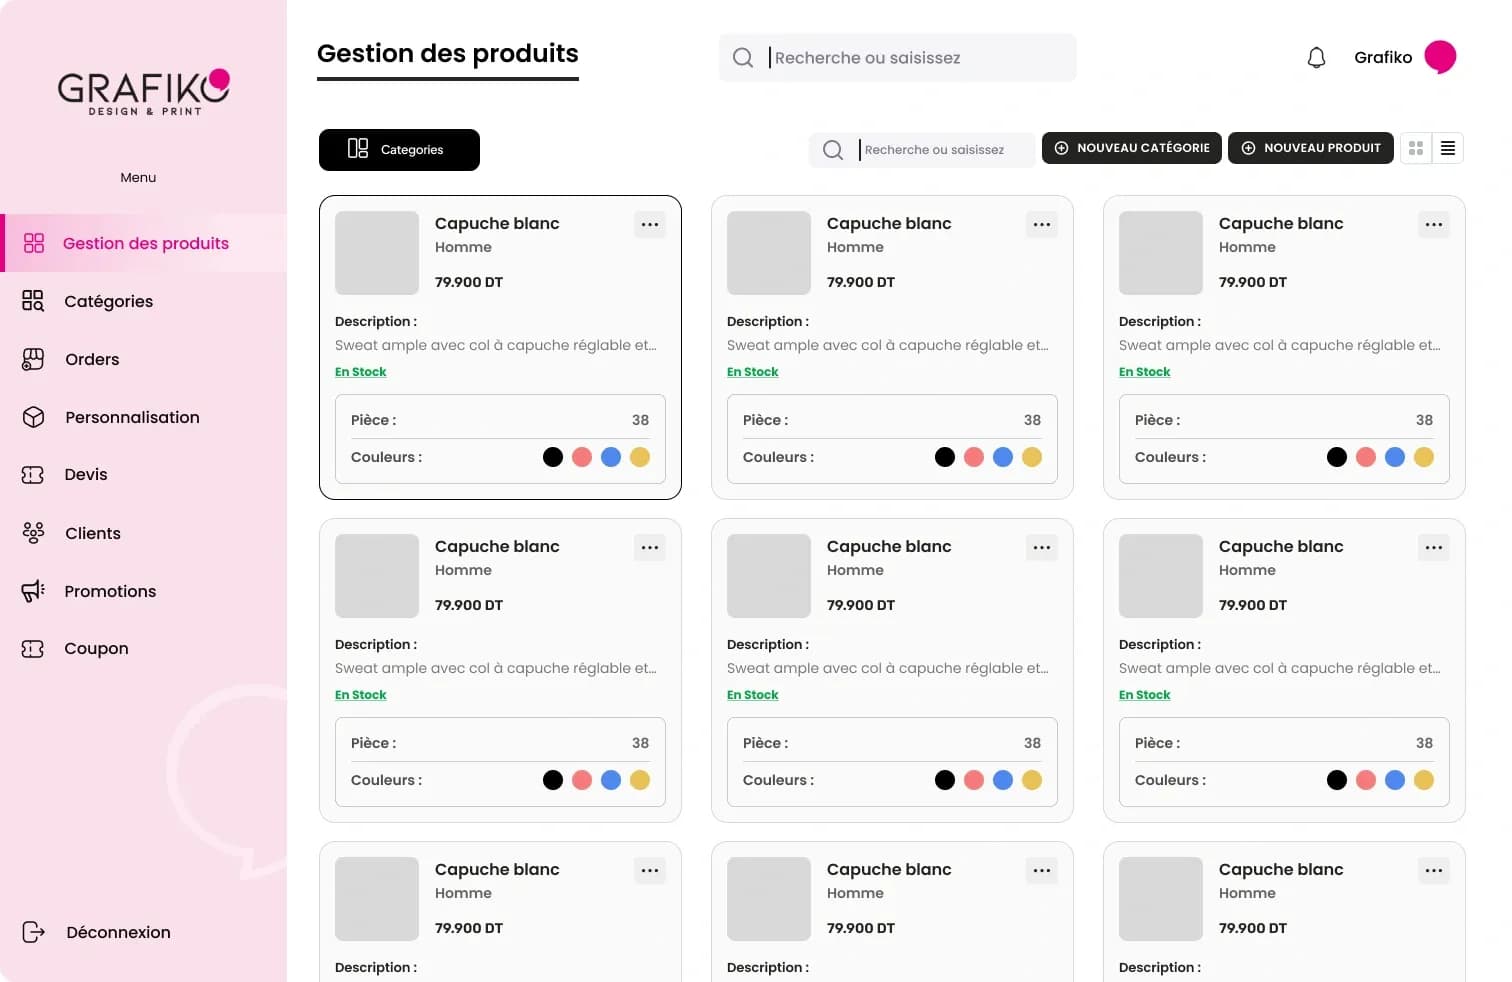Click the Grafiko pink profile avatar
This screenshot has width=1512, height=982.
[1440, 57]
